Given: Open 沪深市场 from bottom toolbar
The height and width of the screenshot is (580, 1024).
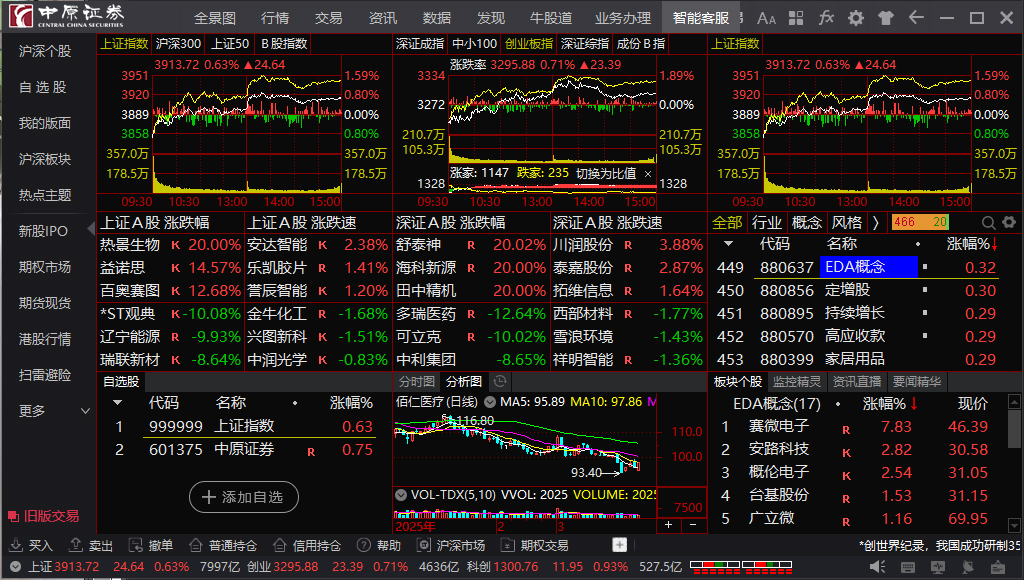Looking at the screenshot, I should (452, 545).
